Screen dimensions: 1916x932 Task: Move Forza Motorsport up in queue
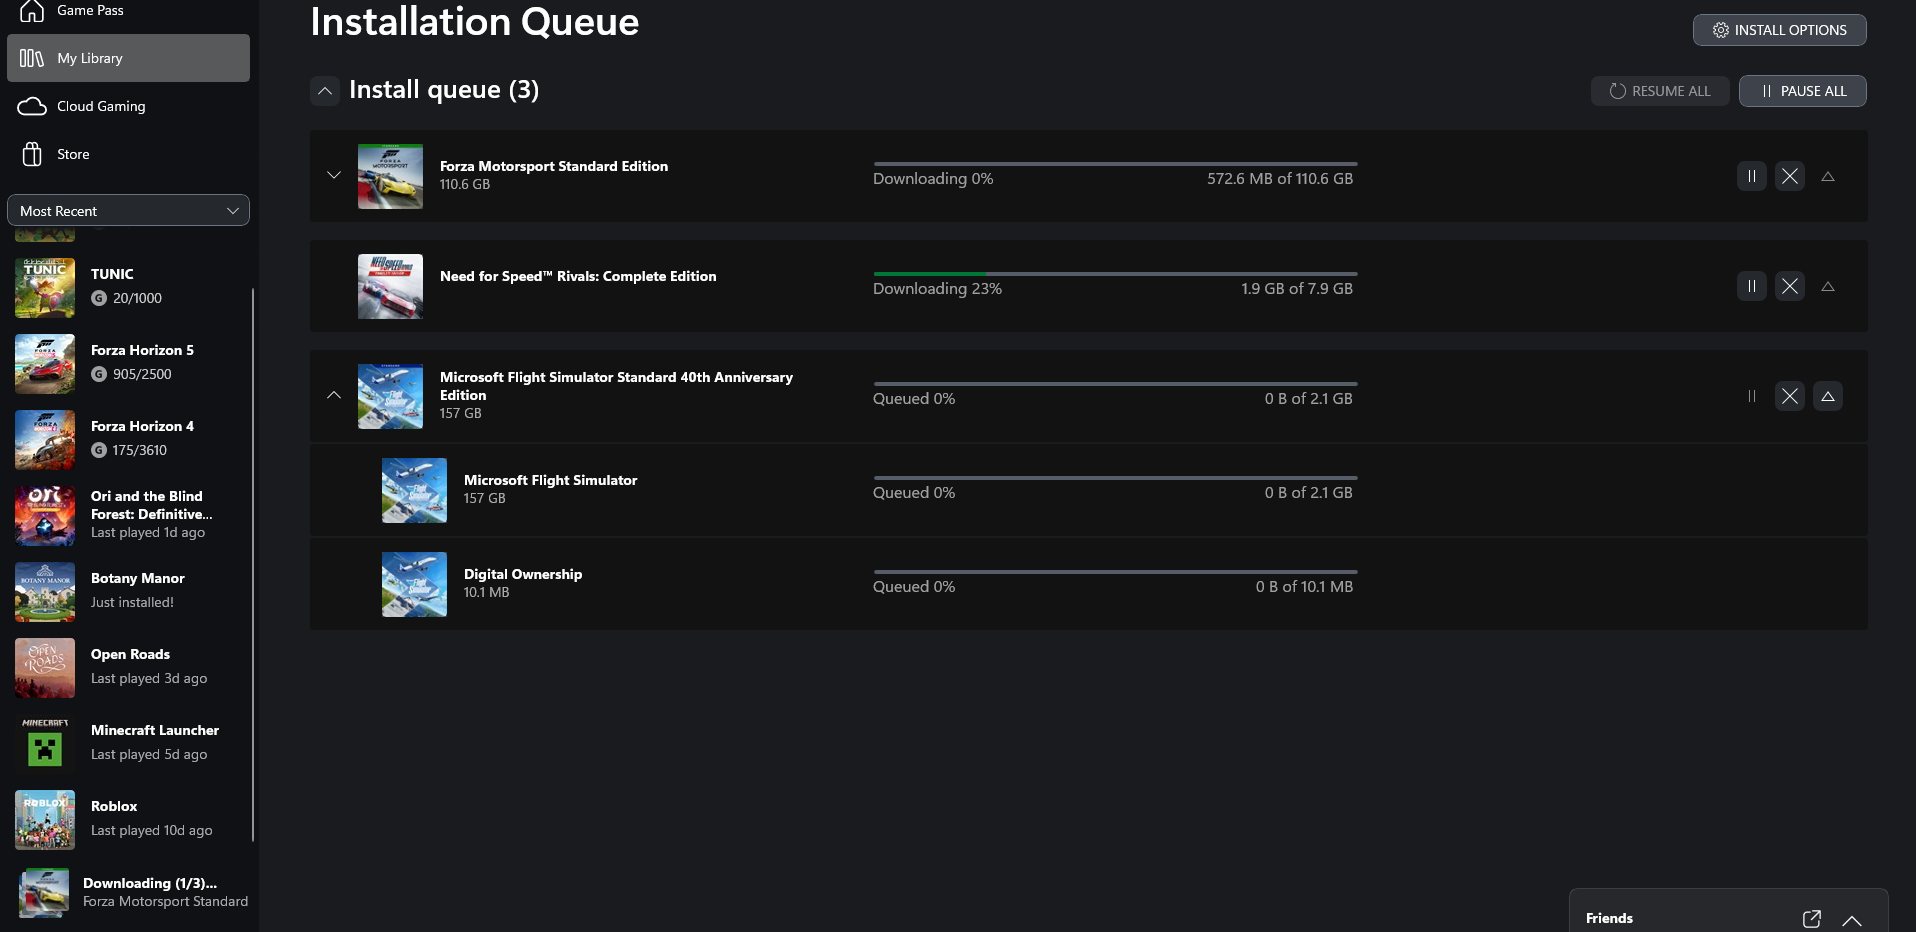1828,176
